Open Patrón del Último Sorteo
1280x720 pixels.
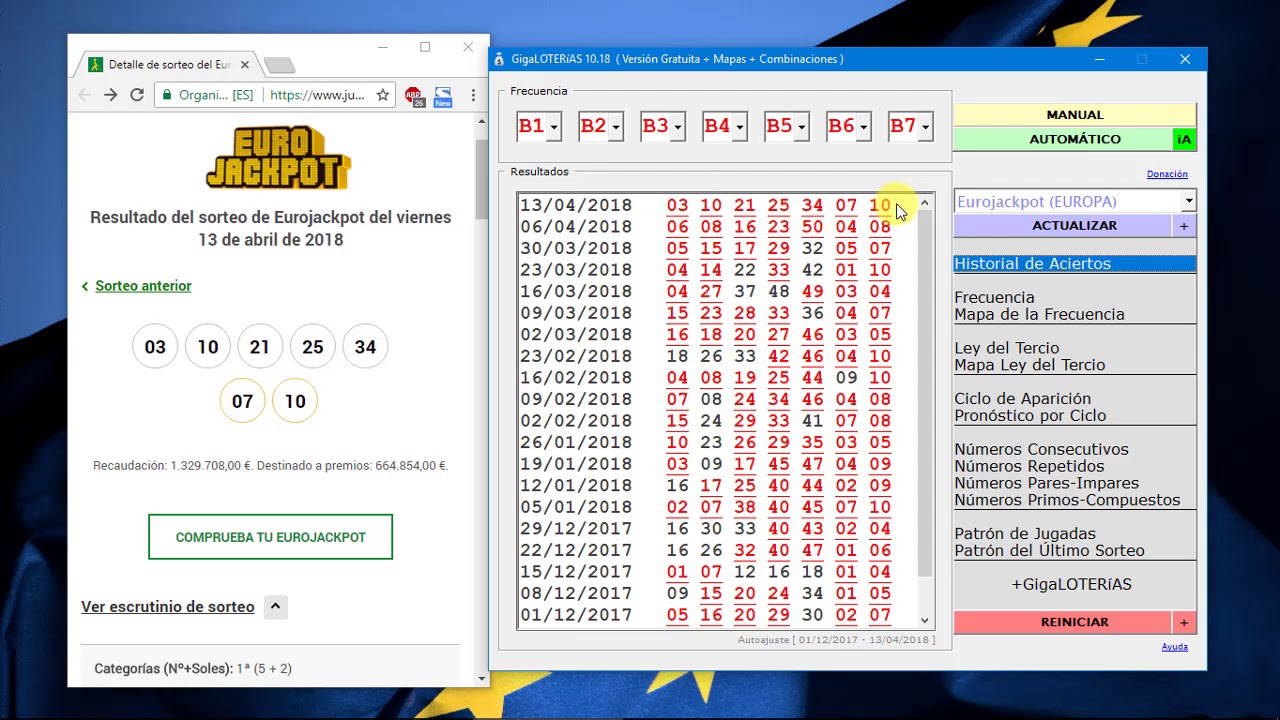1049,550
